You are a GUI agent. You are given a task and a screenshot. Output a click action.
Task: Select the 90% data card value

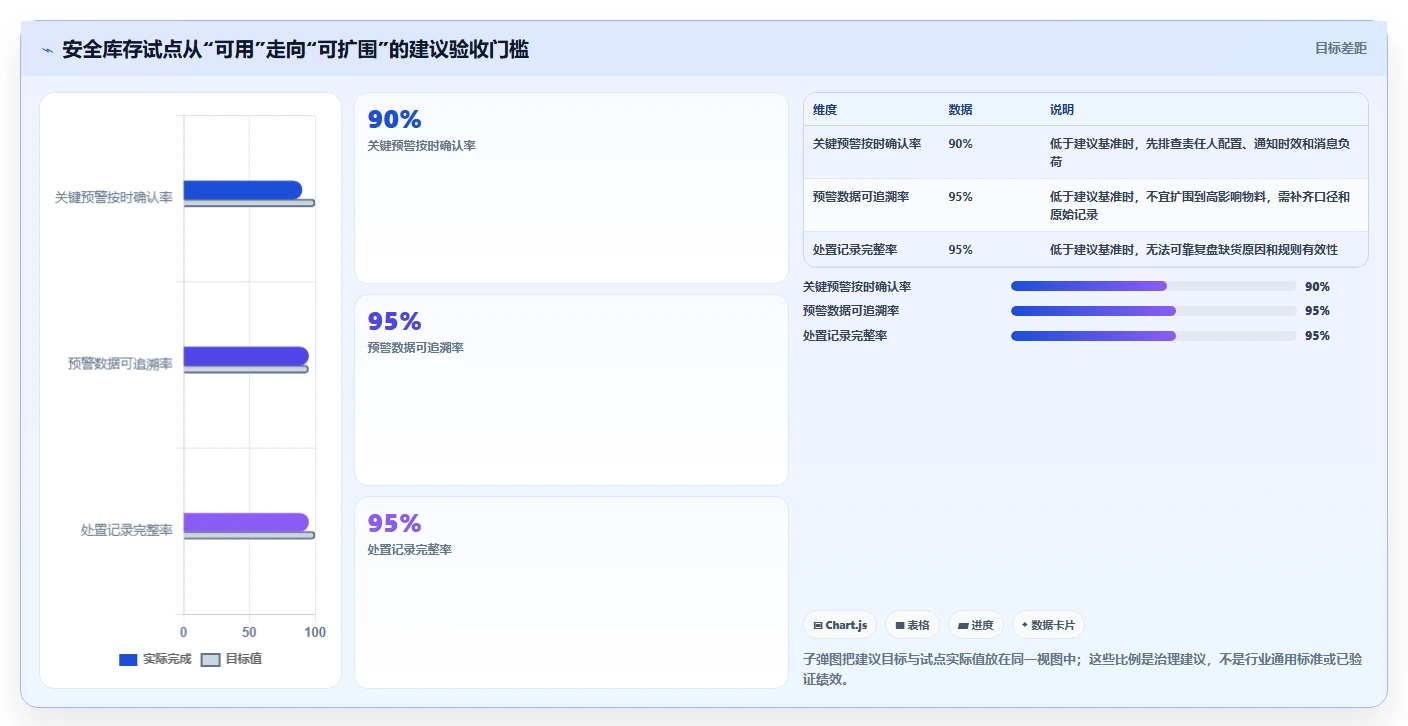click(x=395, y=120)
